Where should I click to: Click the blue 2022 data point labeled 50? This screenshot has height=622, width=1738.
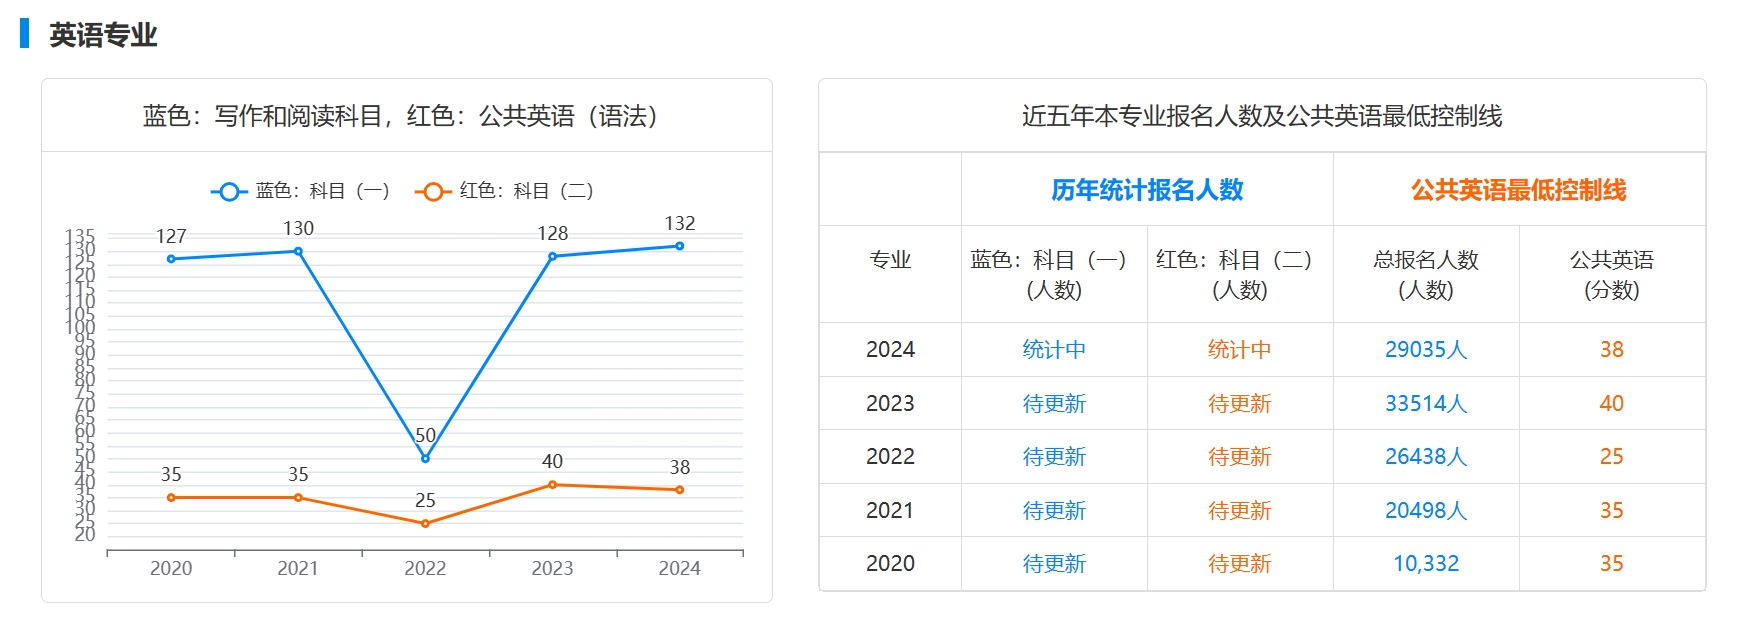[425, 459]
